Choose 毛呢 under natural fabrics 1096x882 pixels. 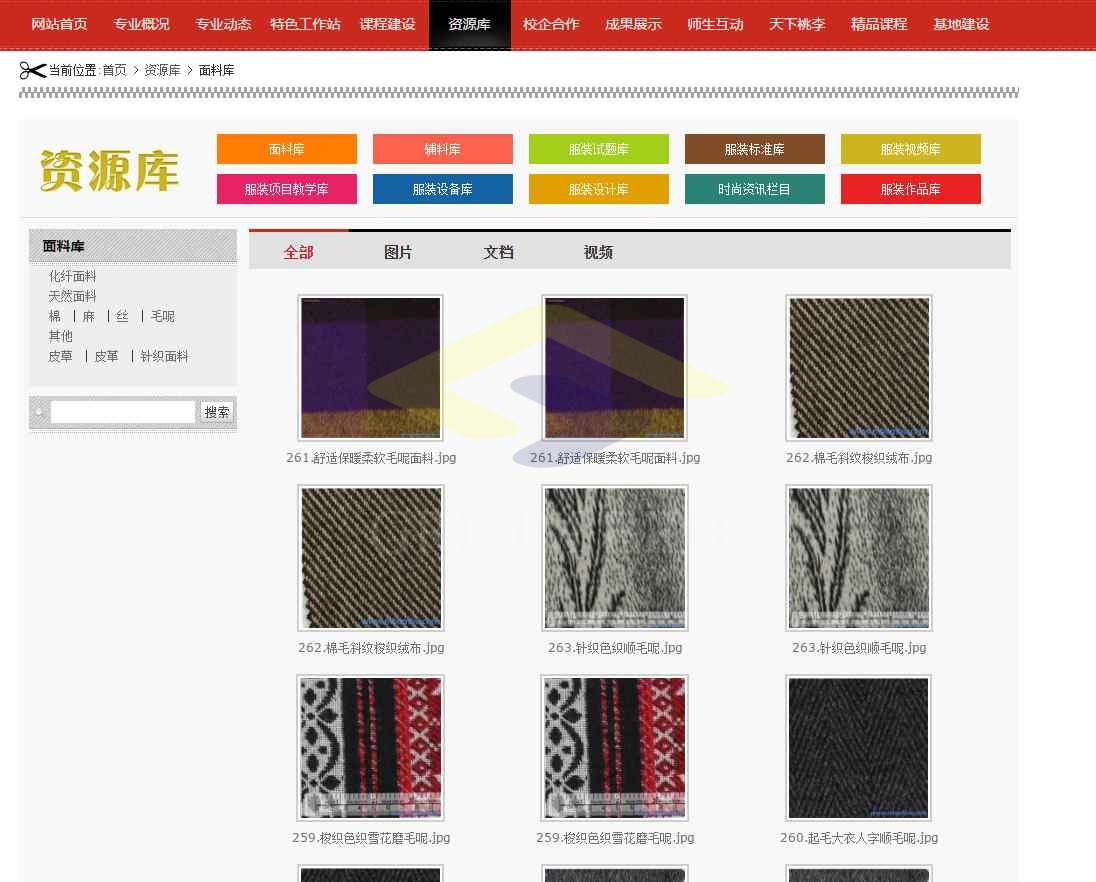pos(163,316)
